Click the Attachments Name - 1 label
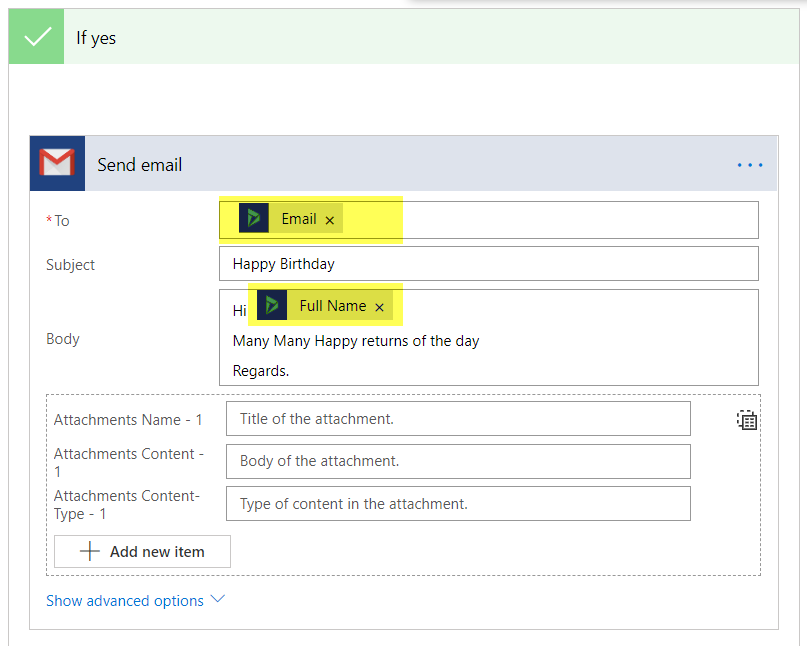Screen dimensions: 807x646 click(x=128, y=420)
